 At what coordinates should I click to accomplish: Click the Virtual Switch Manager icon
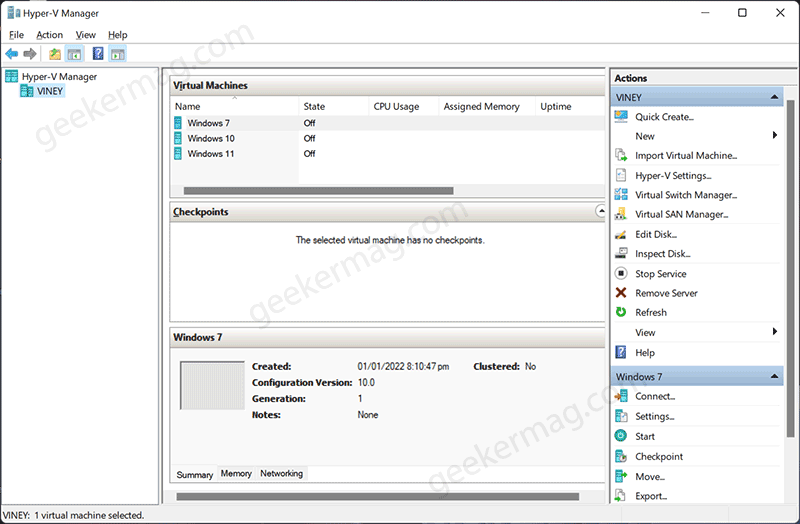(x=621, y=194)
